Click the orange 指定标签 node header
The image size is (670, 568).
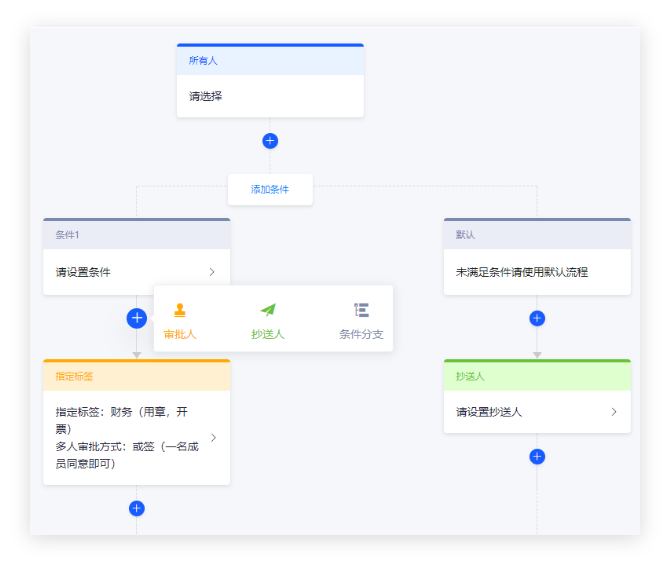[137, 376]
